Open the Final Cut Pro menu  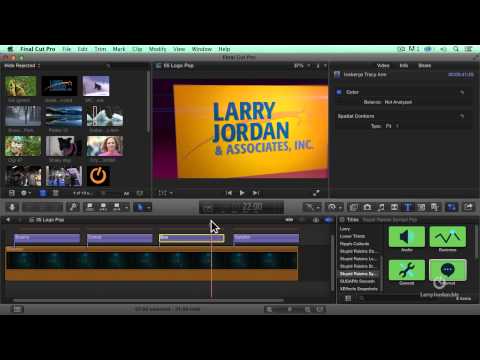[38, 49]
